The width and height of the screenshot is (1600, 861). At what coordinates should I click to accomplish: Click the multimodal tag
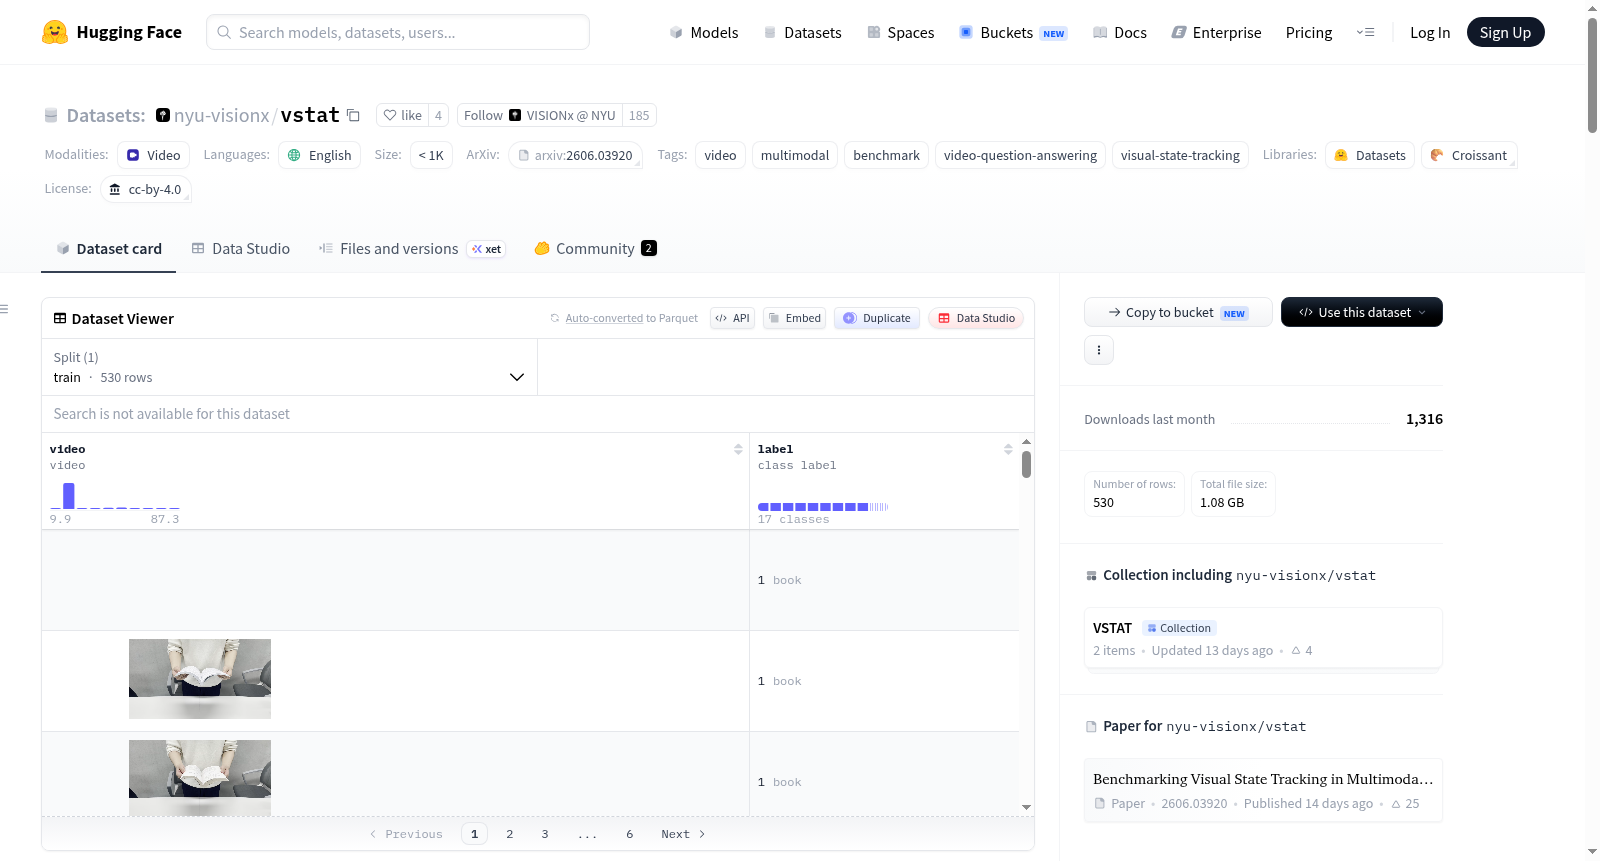click(795, 155)
